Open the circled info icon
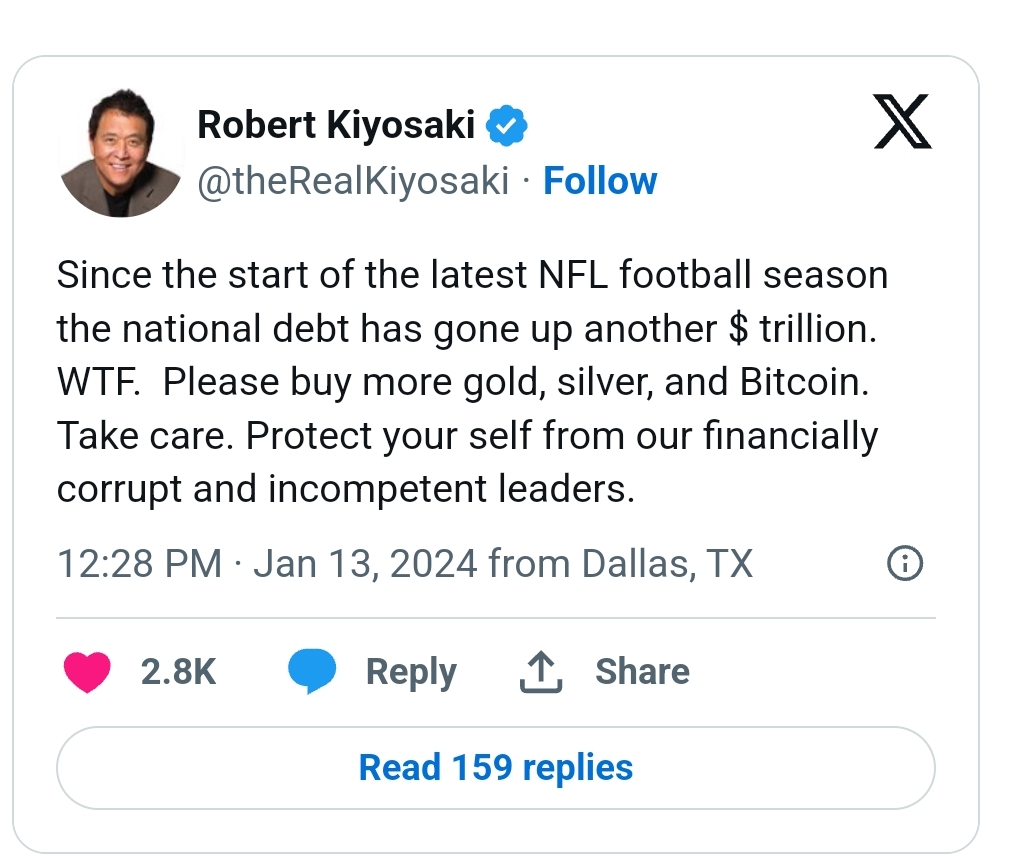Screen dimensions: 1011x856 tap(905, 563)
